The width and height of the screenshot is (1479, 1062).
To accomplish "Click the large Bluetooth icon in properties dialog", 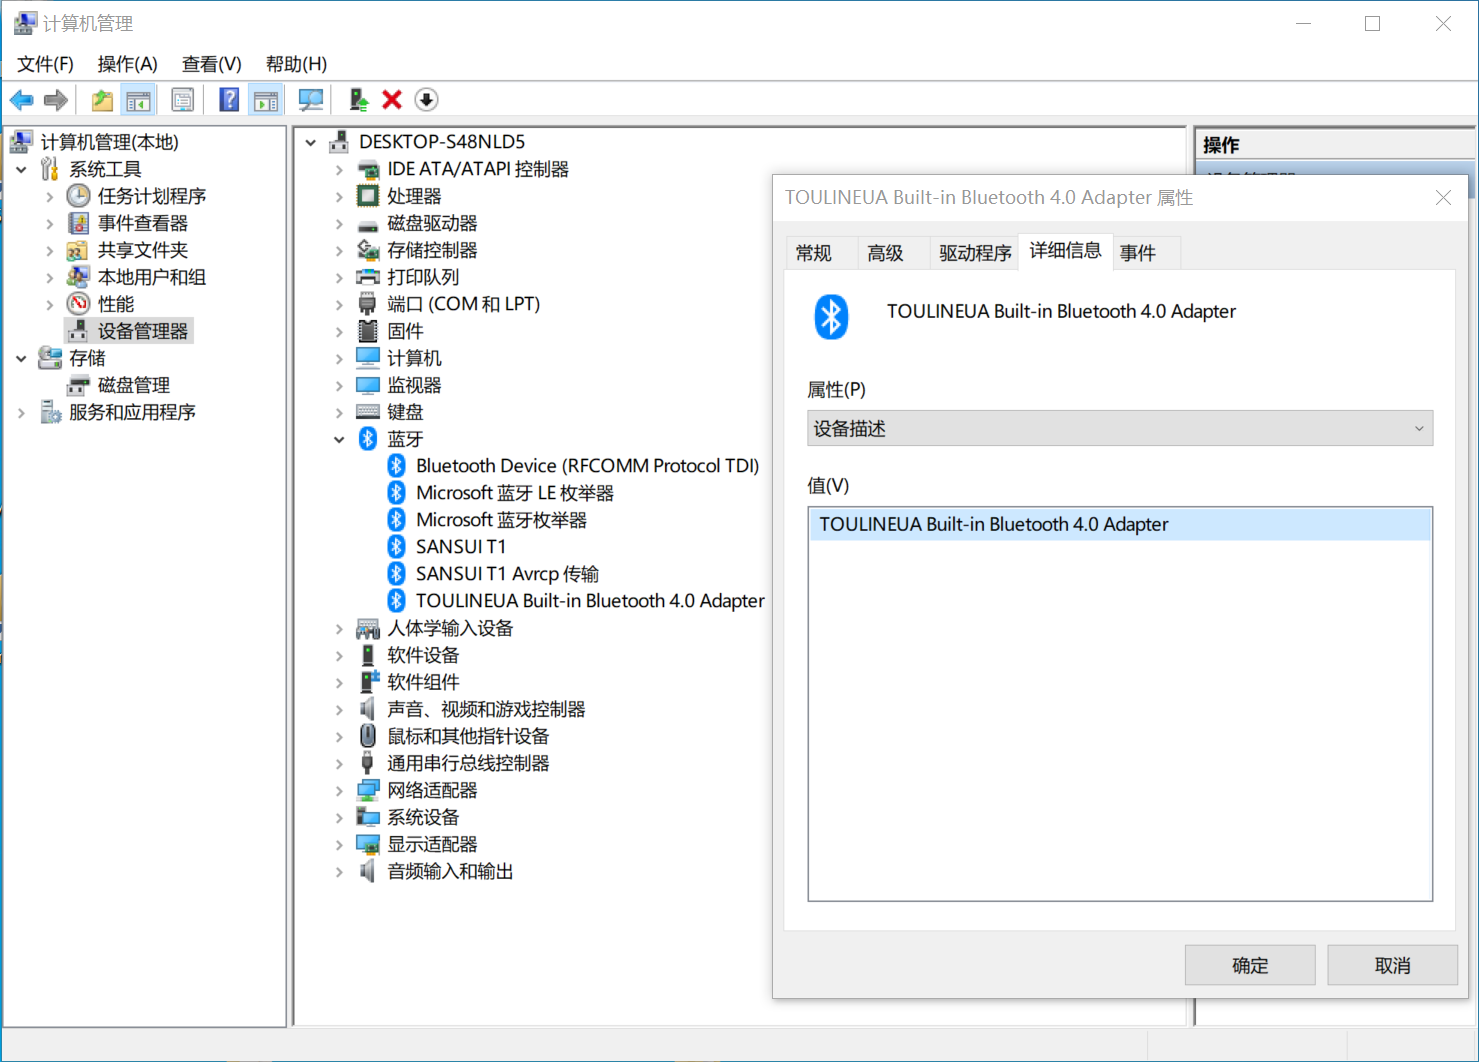I will pyautogui.click(x=831, y=317).
